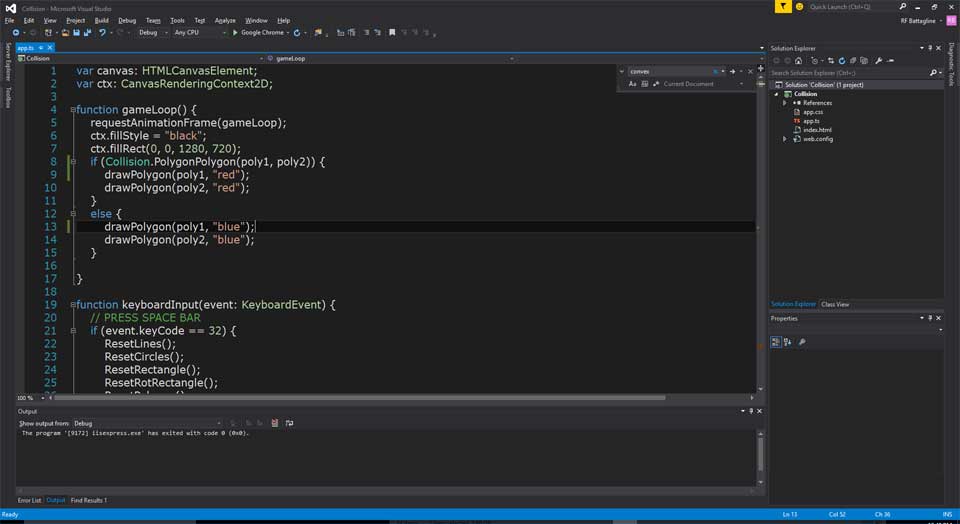This screenshot has width=960, height=524.
Task: Open Solution Explorer Properties wrench icon
Action: [879, 61]
